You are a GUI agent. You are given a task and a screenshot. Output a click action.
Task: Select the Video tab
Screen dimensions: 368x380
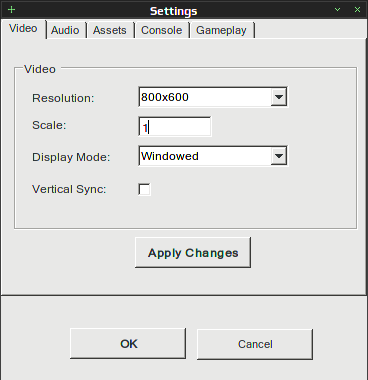point(23,29)
